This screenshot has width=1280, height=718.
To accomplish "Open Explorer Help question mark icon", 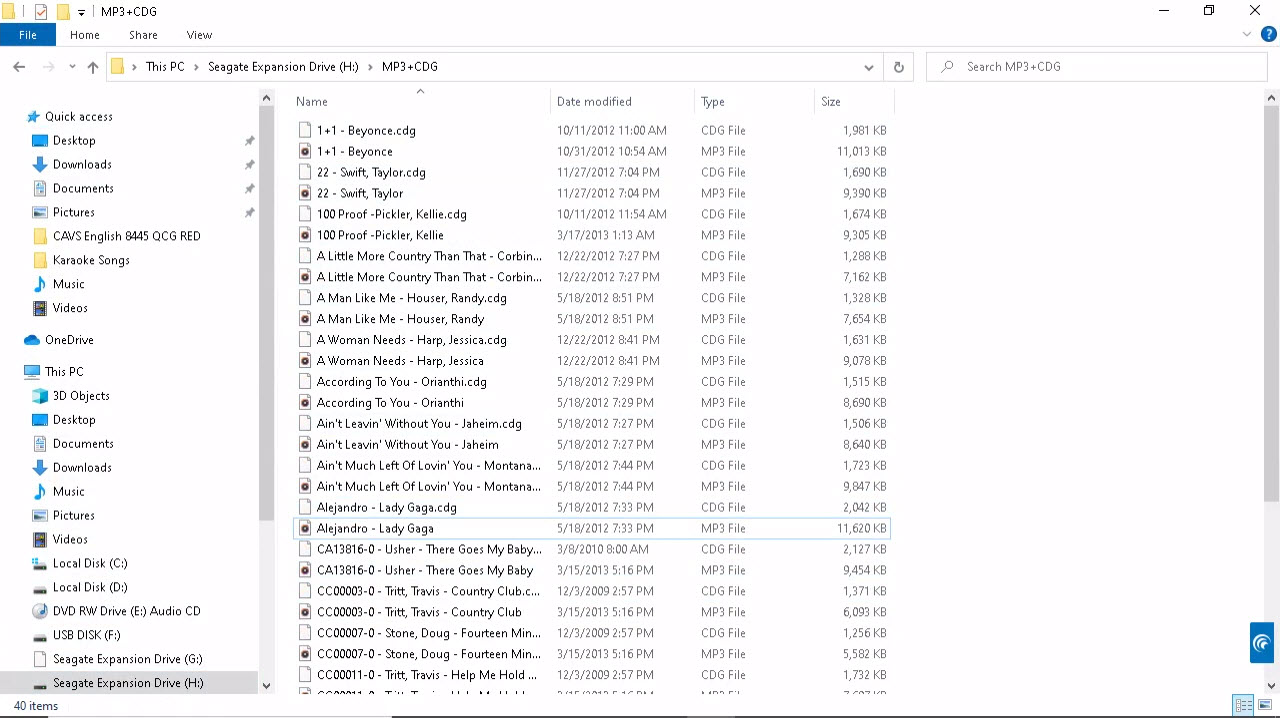I will (1269, 35).
